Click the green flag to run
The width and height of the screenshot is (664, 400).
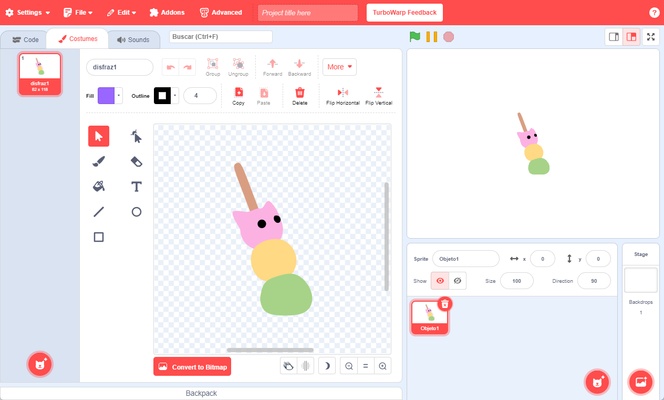415,37
